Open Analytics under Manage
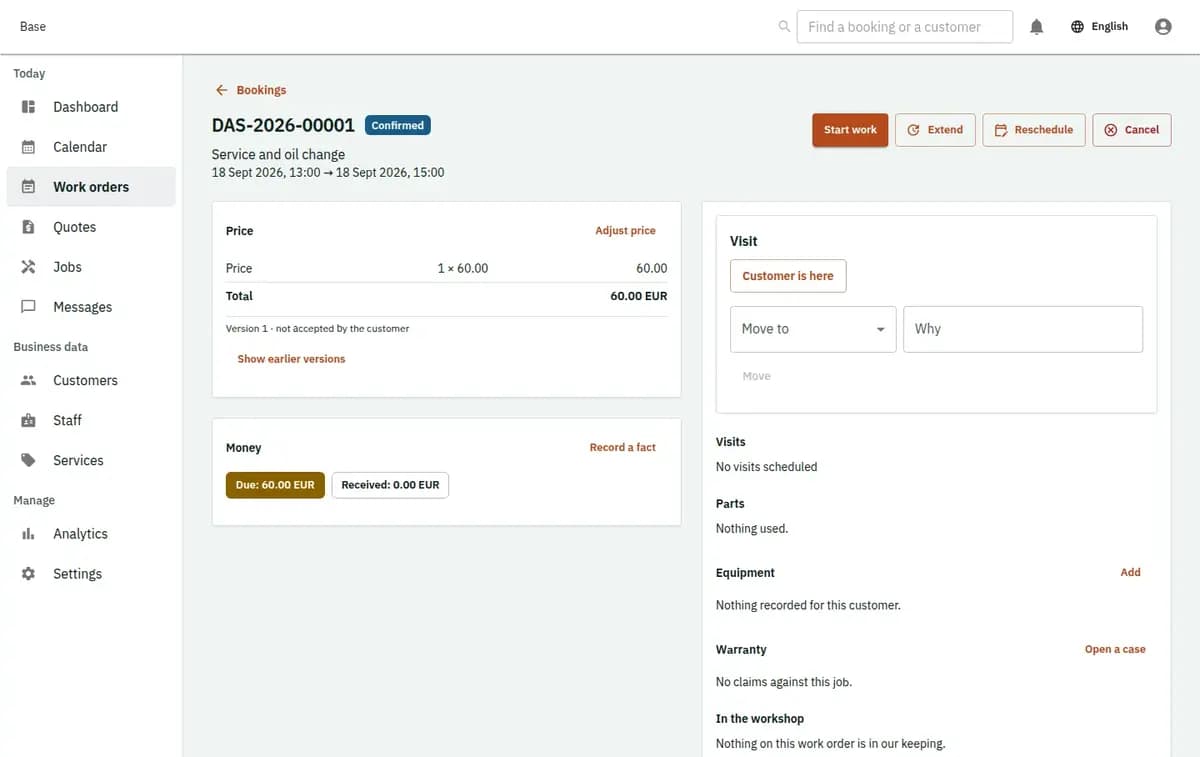 click(91, 534)
